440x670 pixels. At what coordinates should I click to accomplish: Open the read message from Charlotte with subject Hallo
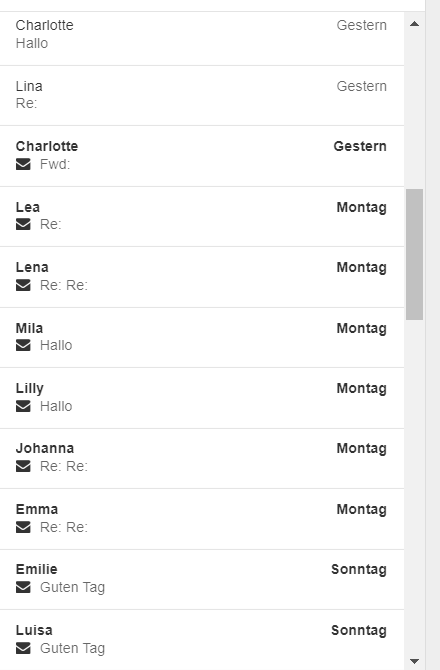point(202,38)
